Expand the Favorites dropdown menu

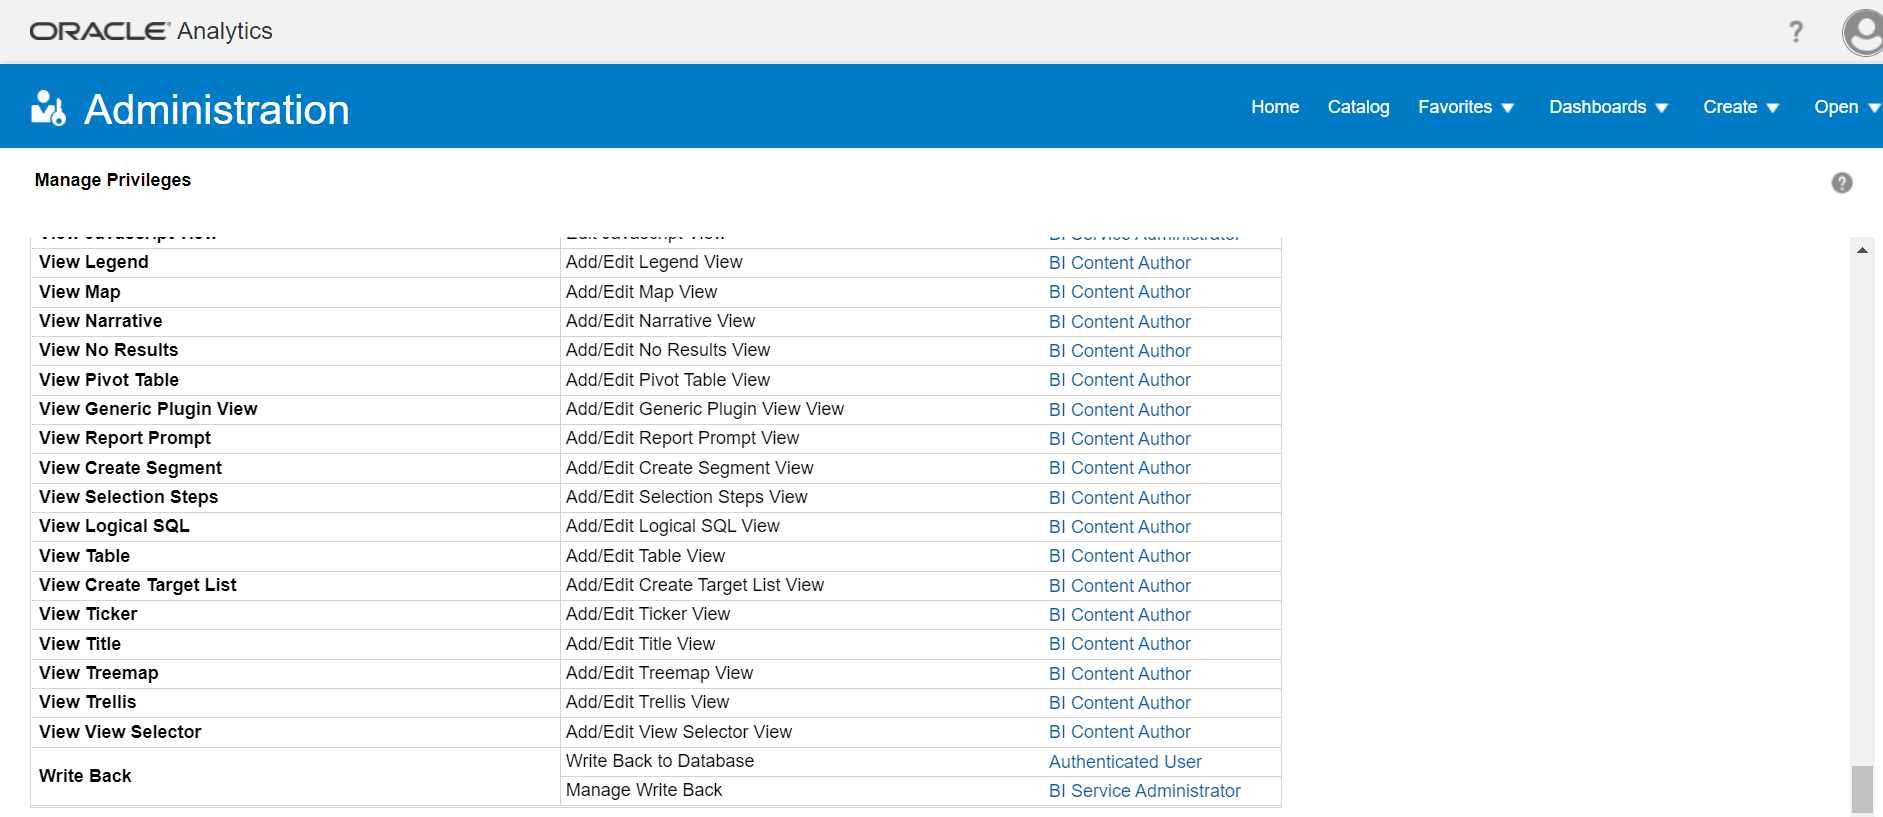point(1466,107)
